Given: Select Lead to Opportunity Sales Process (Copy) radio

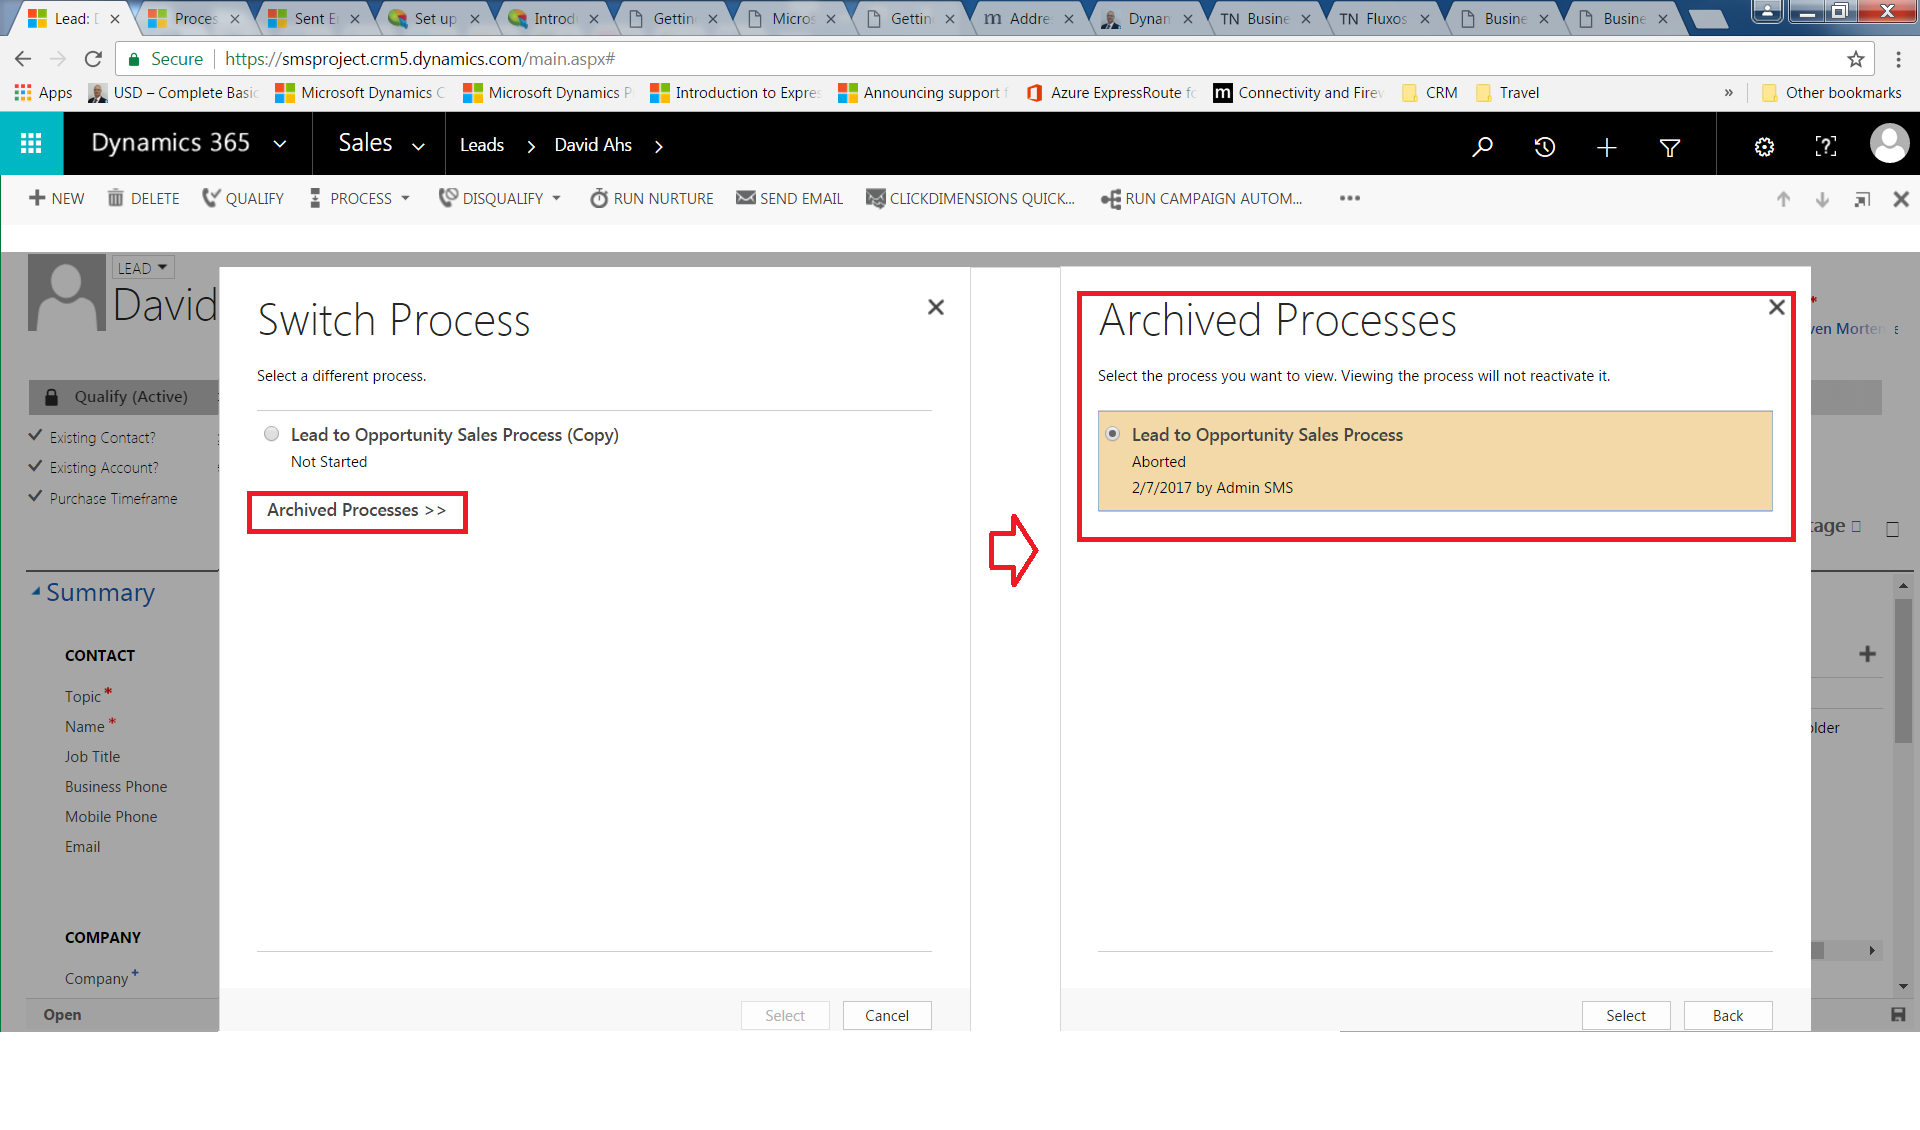Looking at the screenshot, I should pyautogui.click(x=271, y=434).
